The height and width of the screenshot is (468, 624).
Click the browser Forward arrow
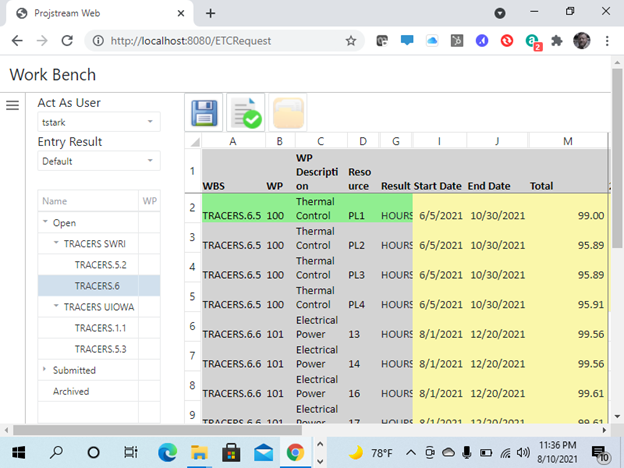coord(42,41)
